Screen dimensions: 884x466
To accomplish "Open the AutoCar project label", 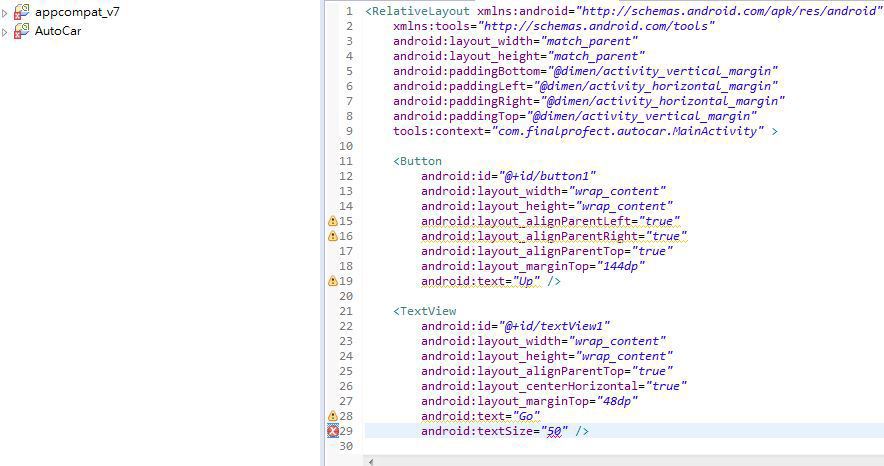I will (x=58, y=31).
